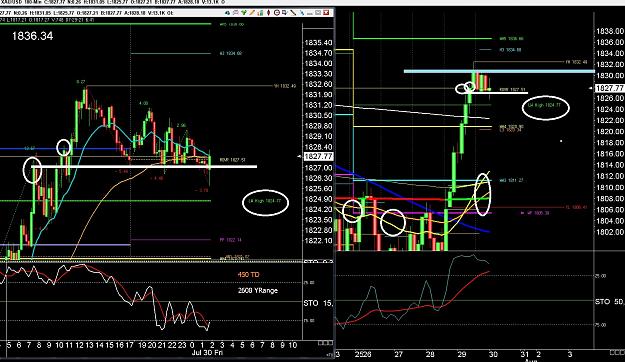Viewport: 625px width, 362px height.
Task: Click the 1822.10 price level on left axis
Action: (x=318, y=240)
